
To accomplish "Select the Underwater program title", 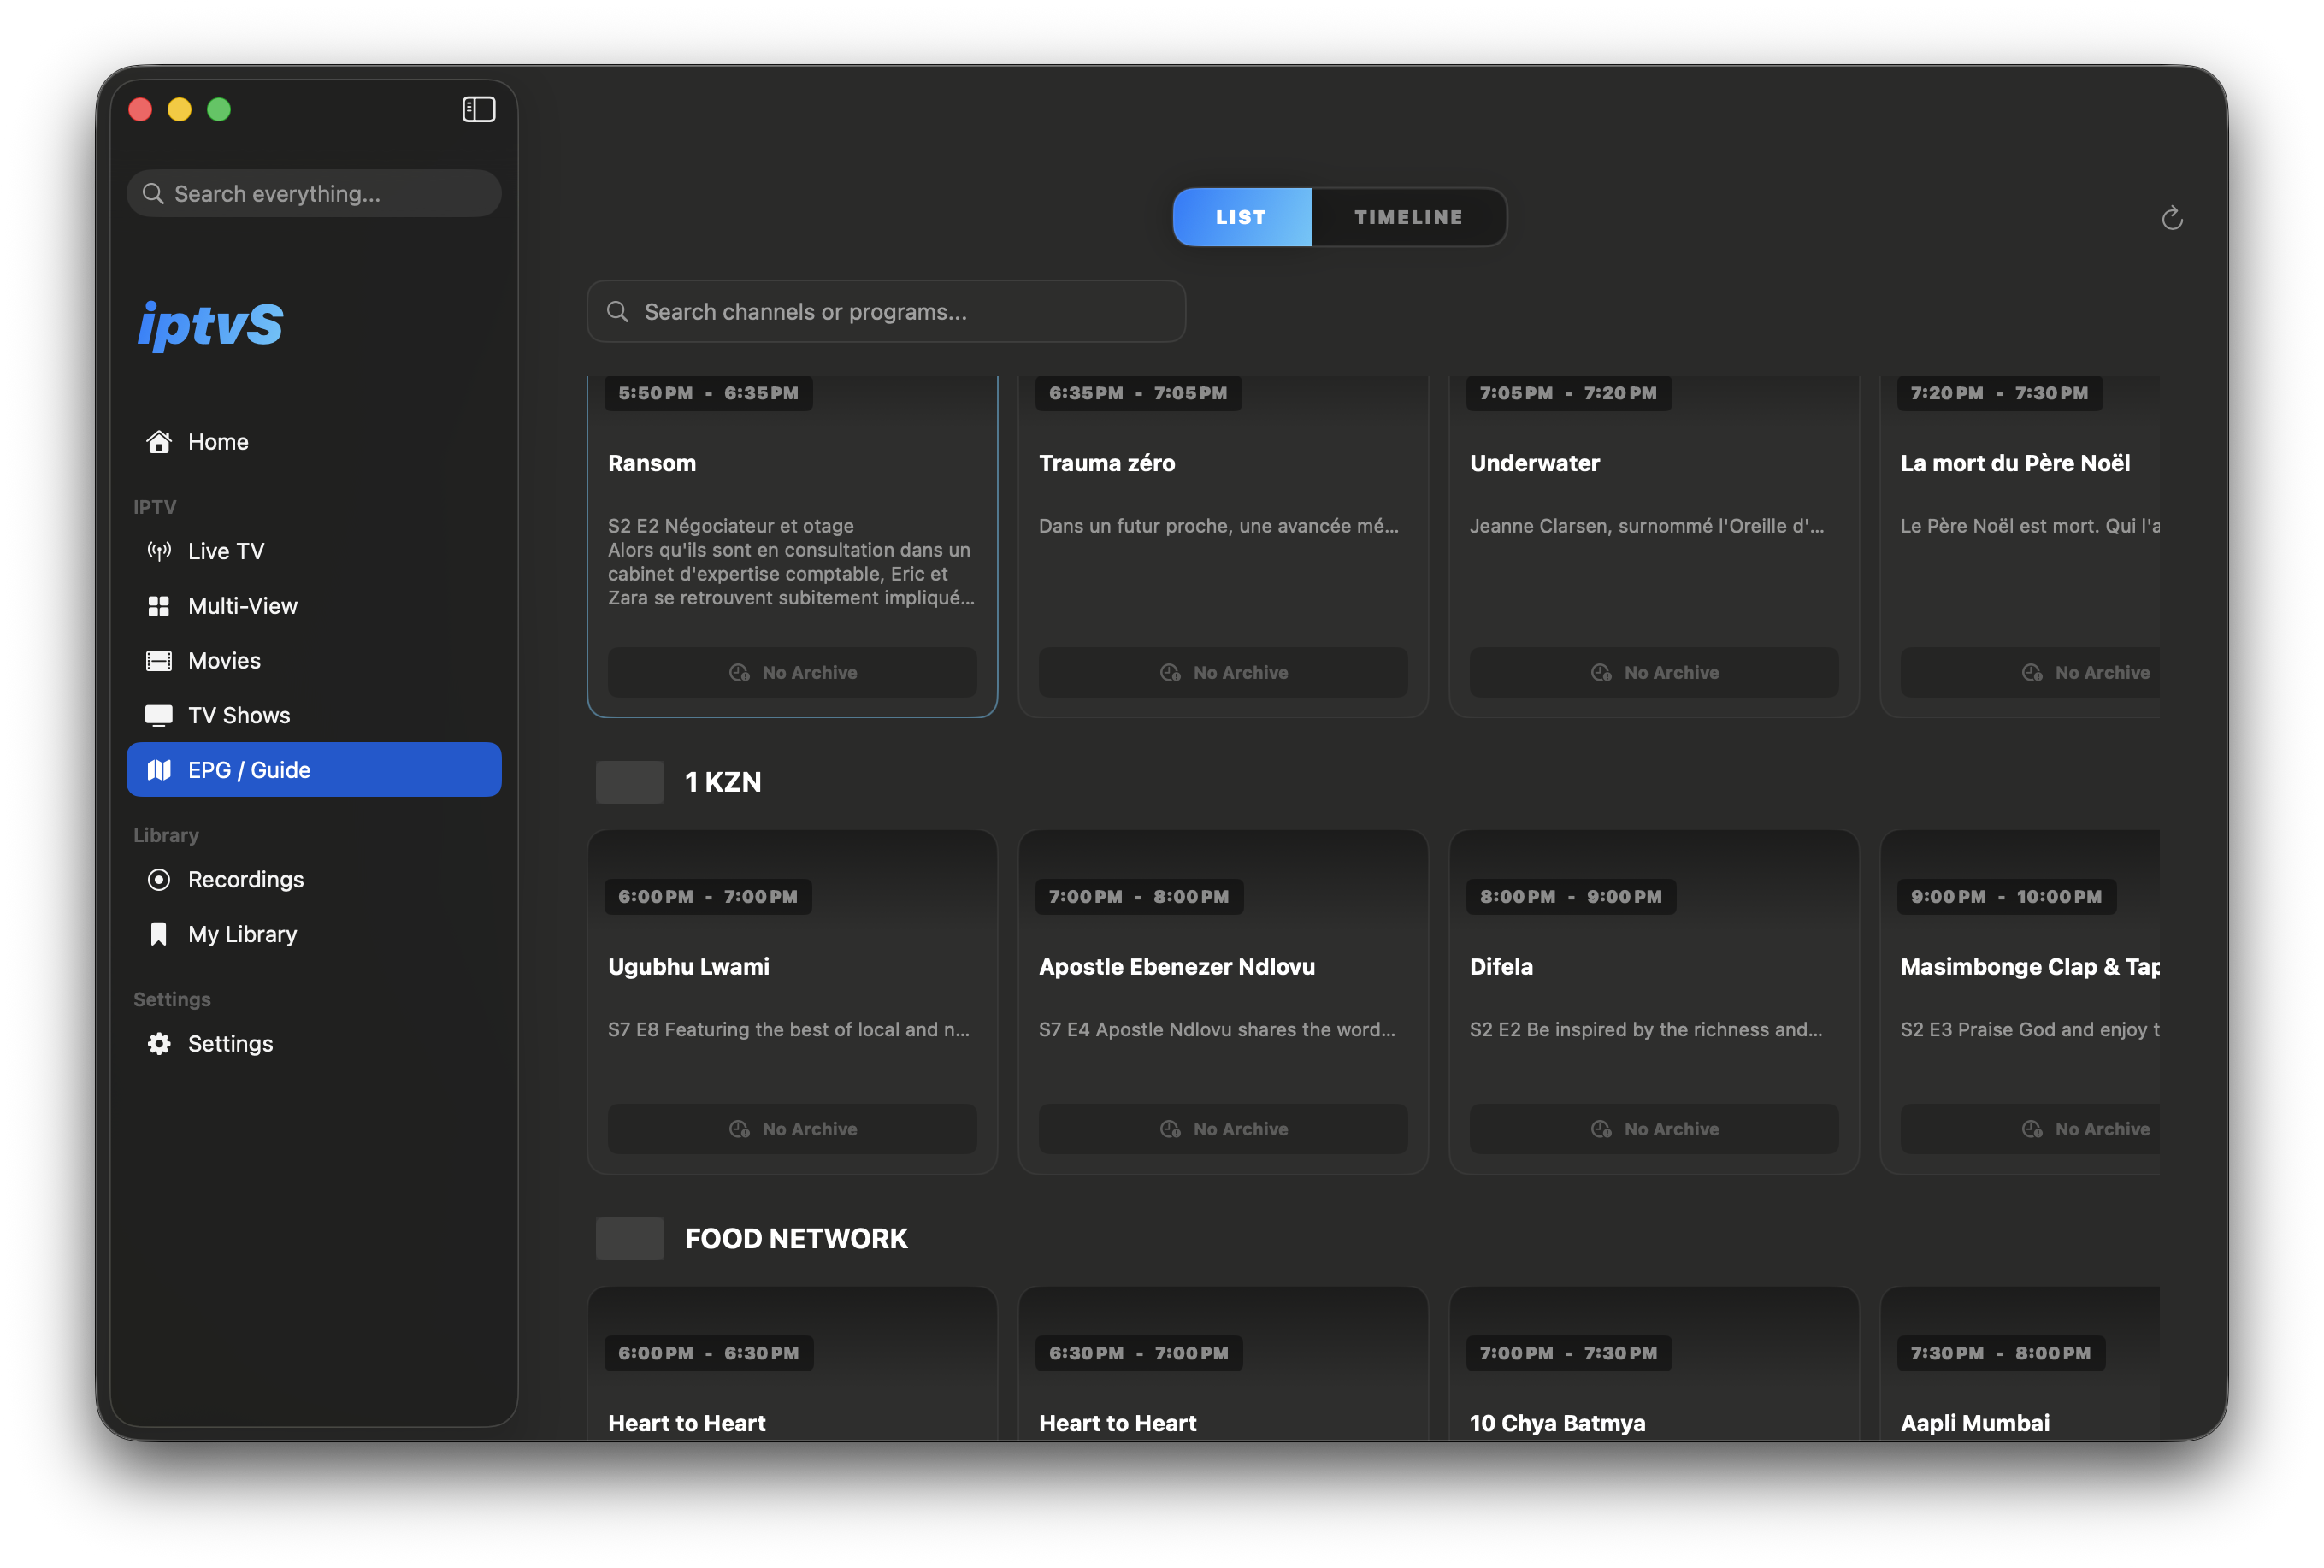I will click(x=1535, y=463).
